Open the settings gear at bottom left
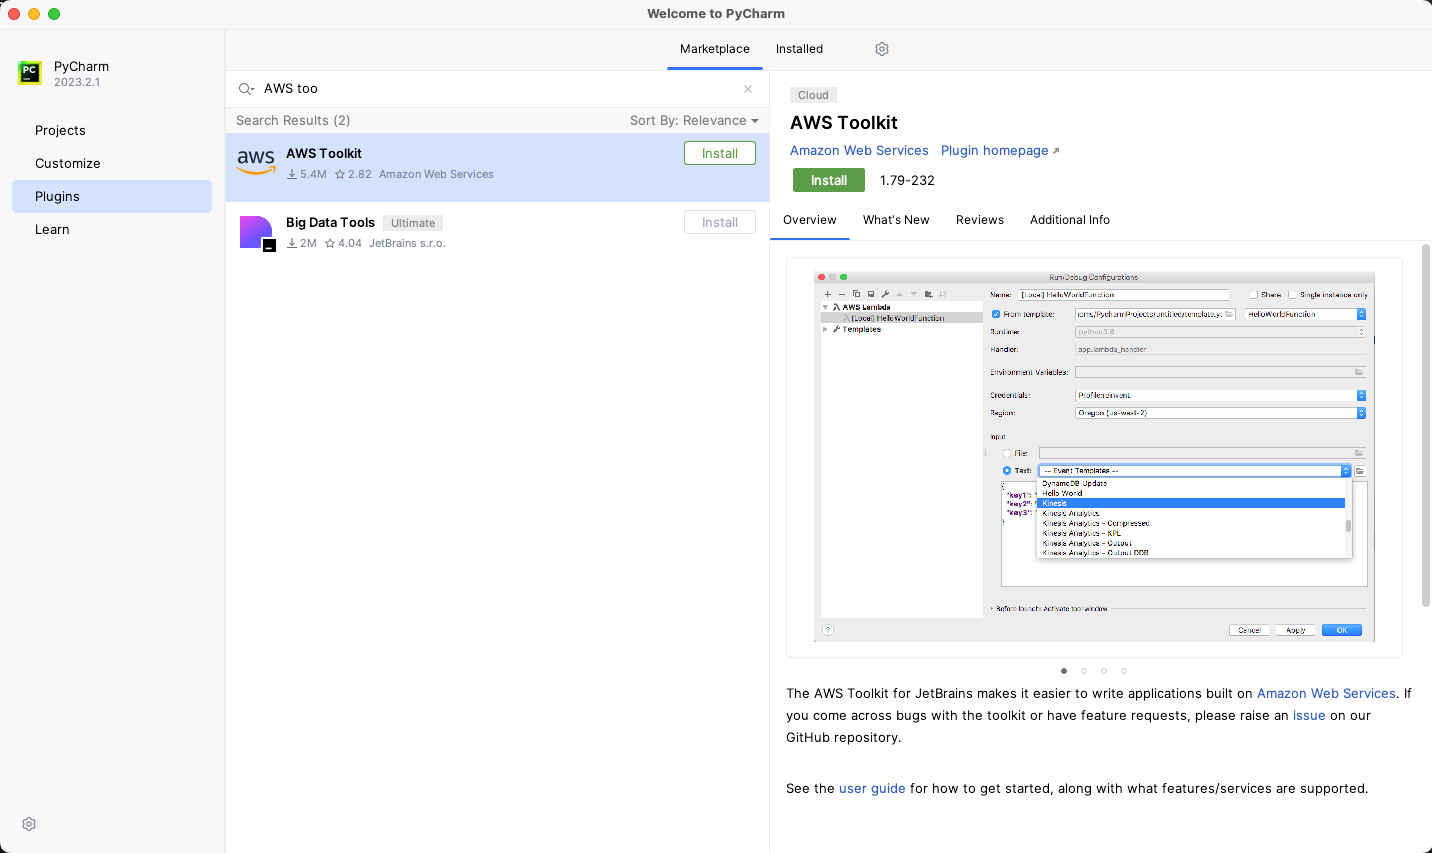Screen dimensions: 1432x853 28,823
